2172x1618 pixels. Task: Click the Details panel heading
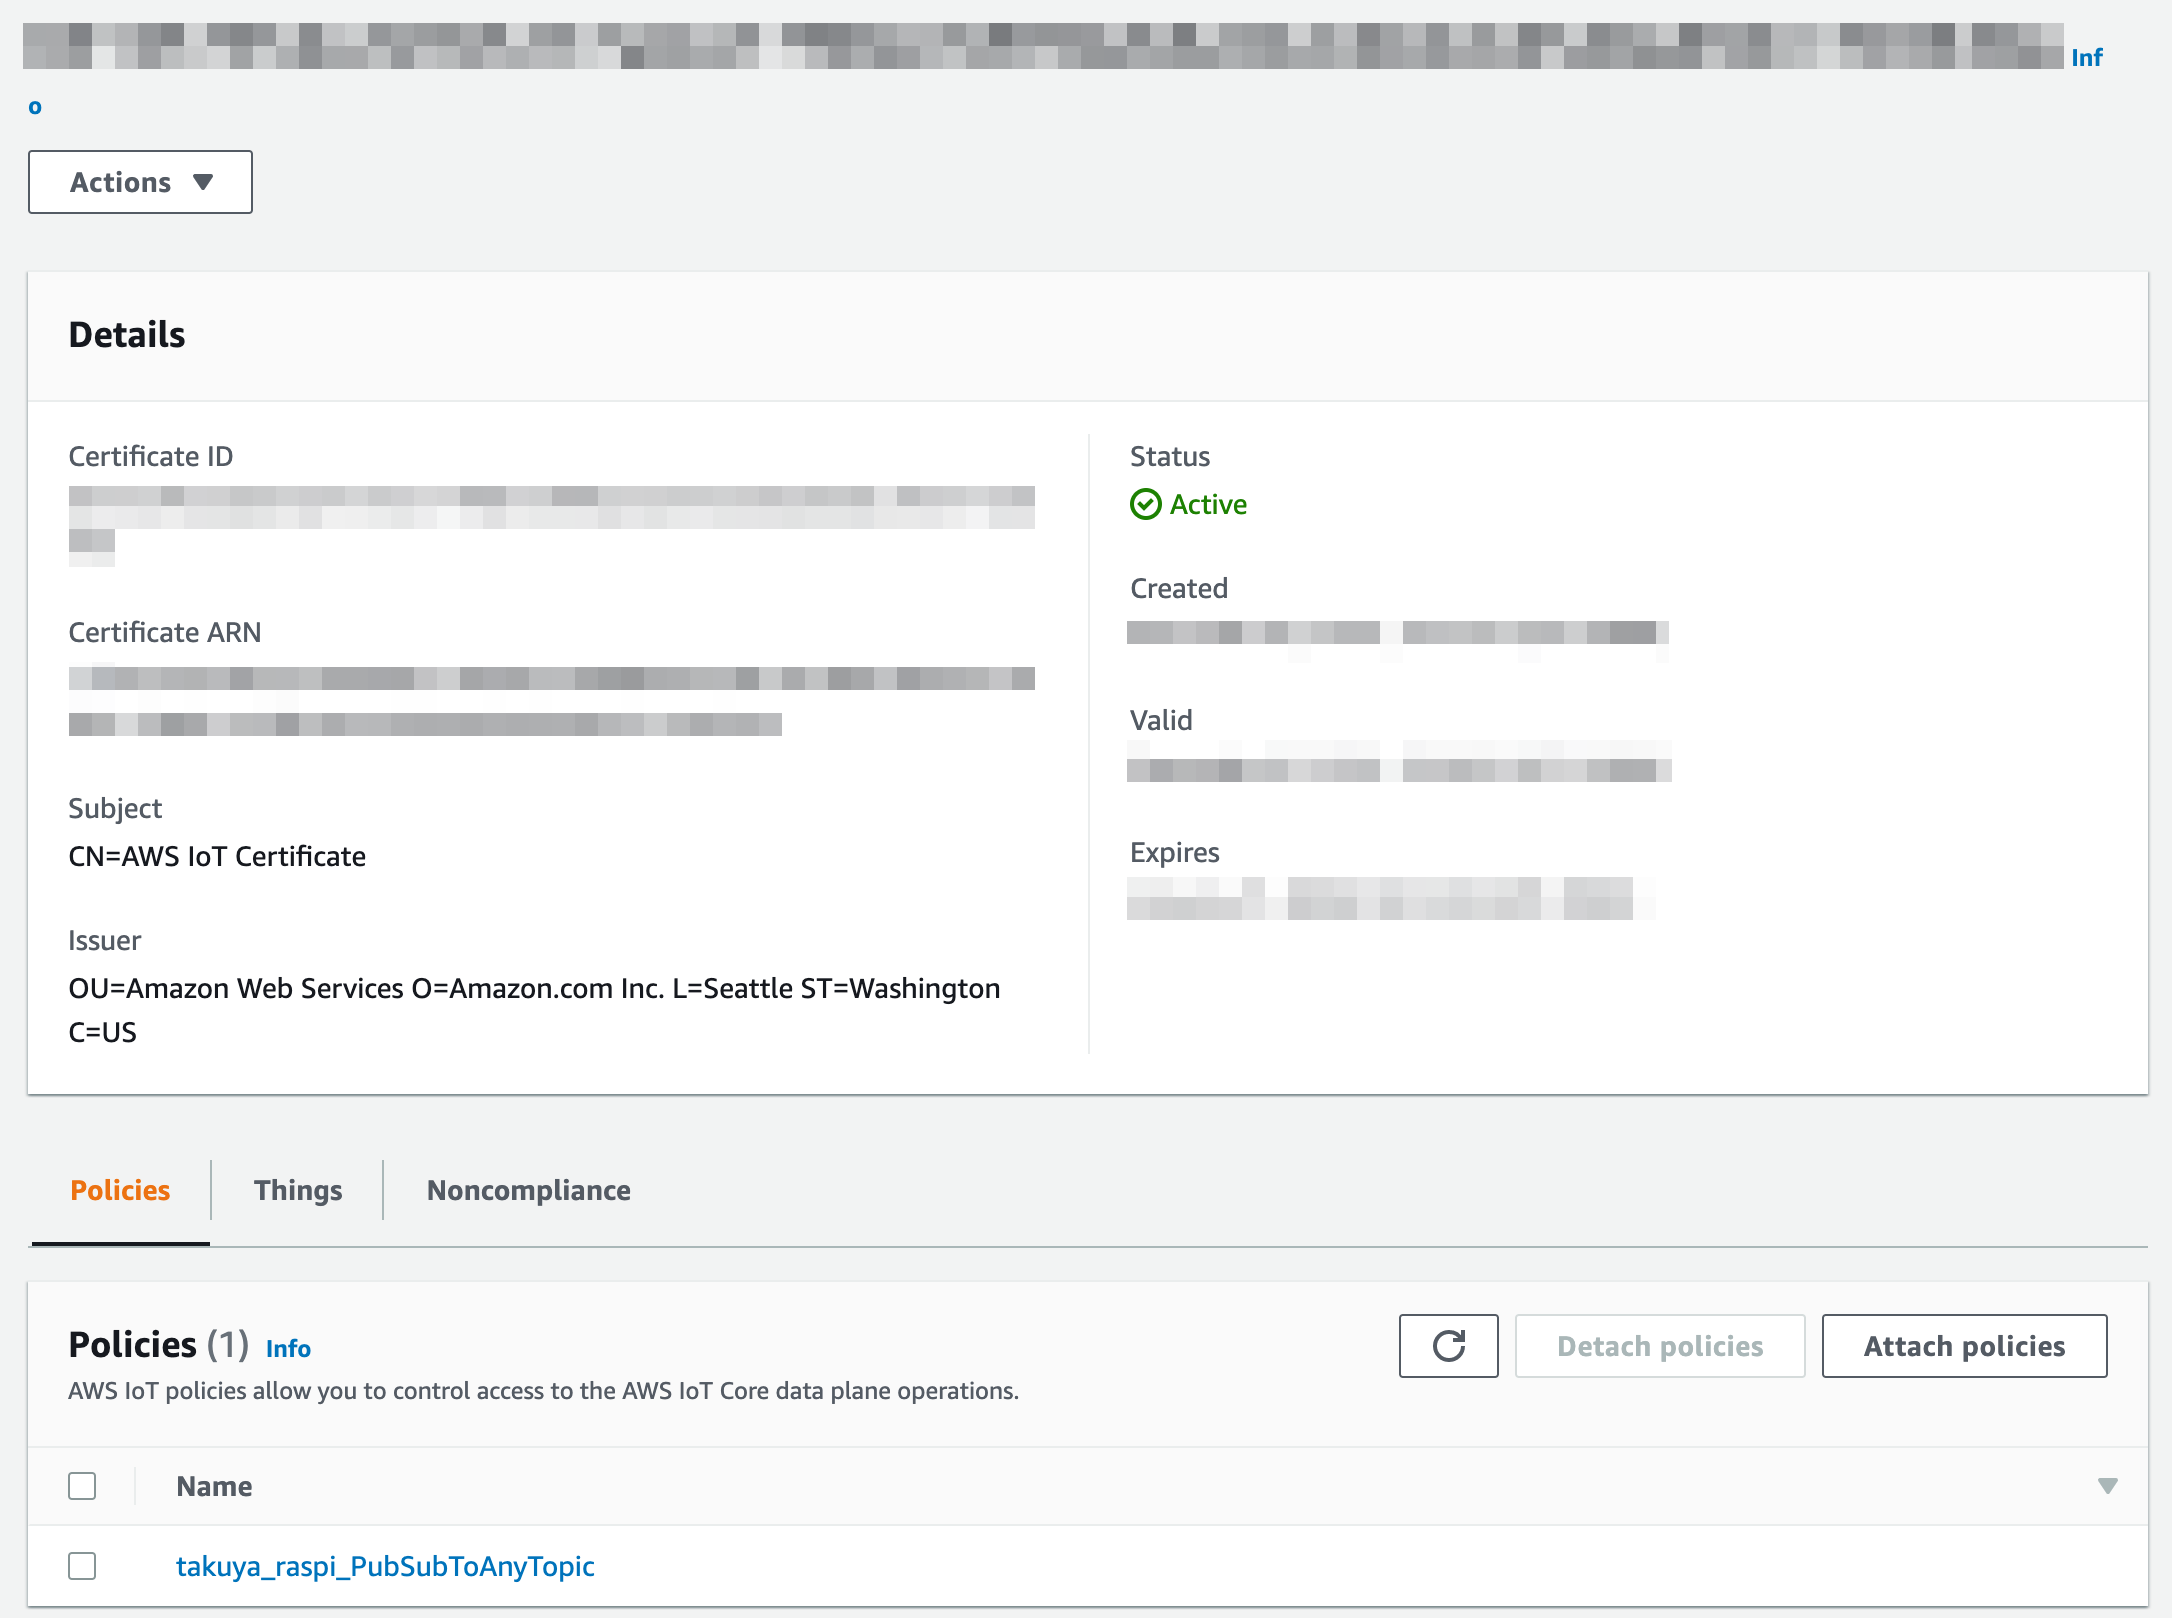click(x=127, y=335)
